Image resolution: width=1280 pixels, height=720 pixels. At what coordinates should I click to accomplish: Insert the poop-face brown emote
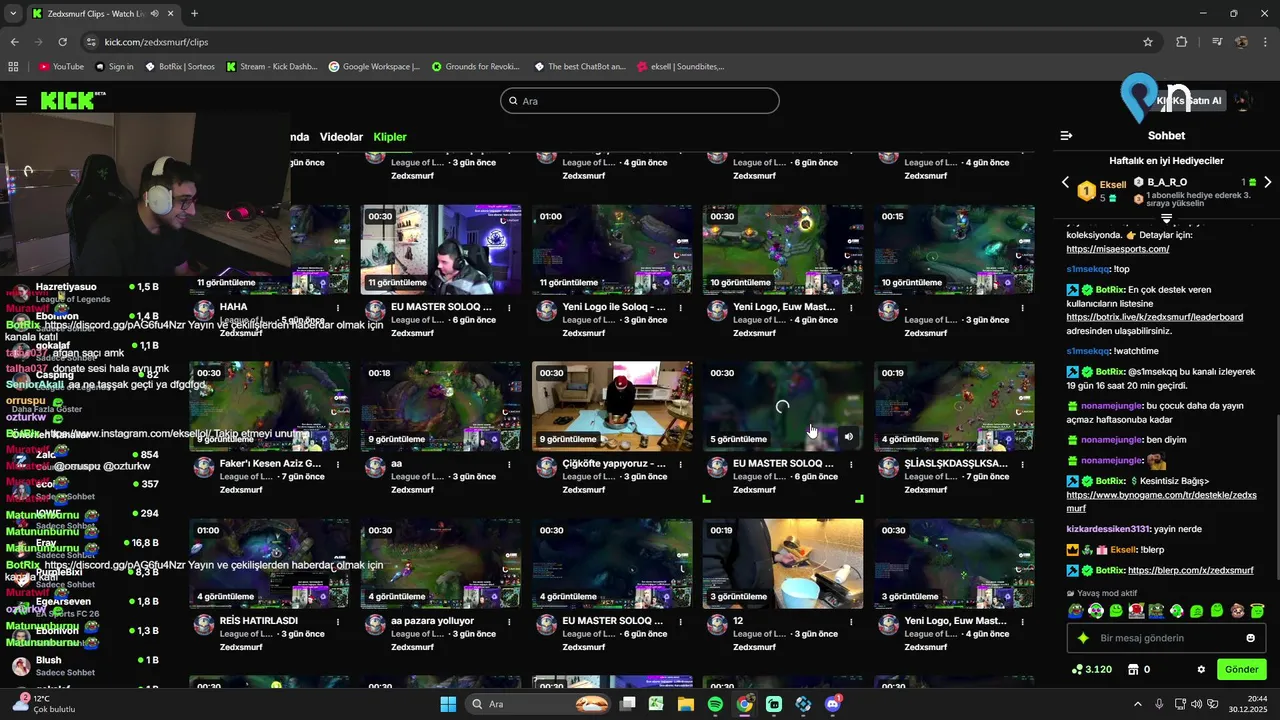[x=1237, y=611]
